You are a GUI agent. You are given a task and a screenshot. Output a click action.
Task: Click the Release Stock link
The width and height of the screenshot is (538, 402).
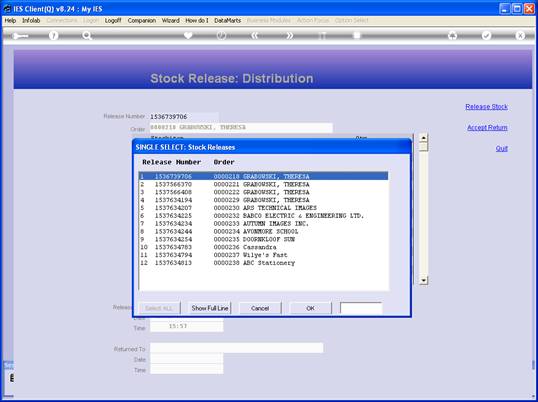[486, 107]
